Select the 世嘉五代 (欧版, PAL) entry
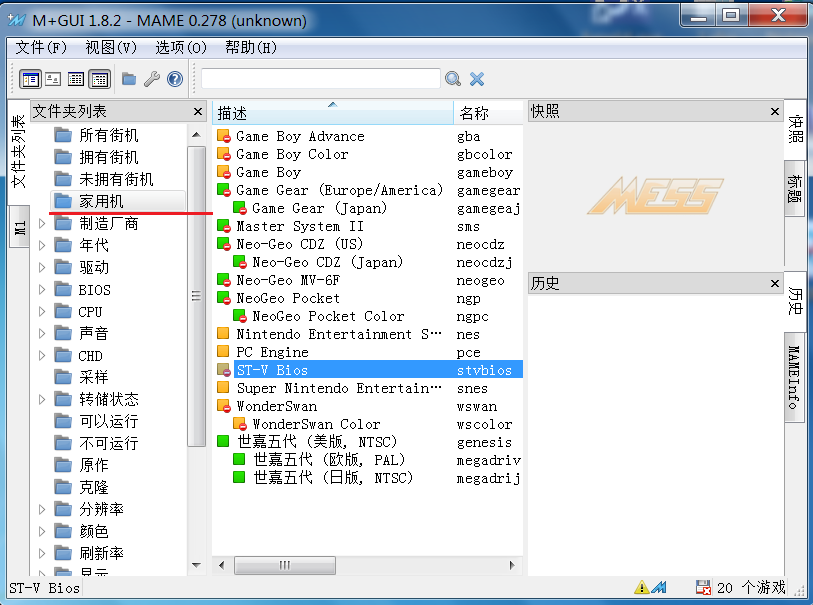Viewport: 813px width, 605px height. click(x=329, y=459)
